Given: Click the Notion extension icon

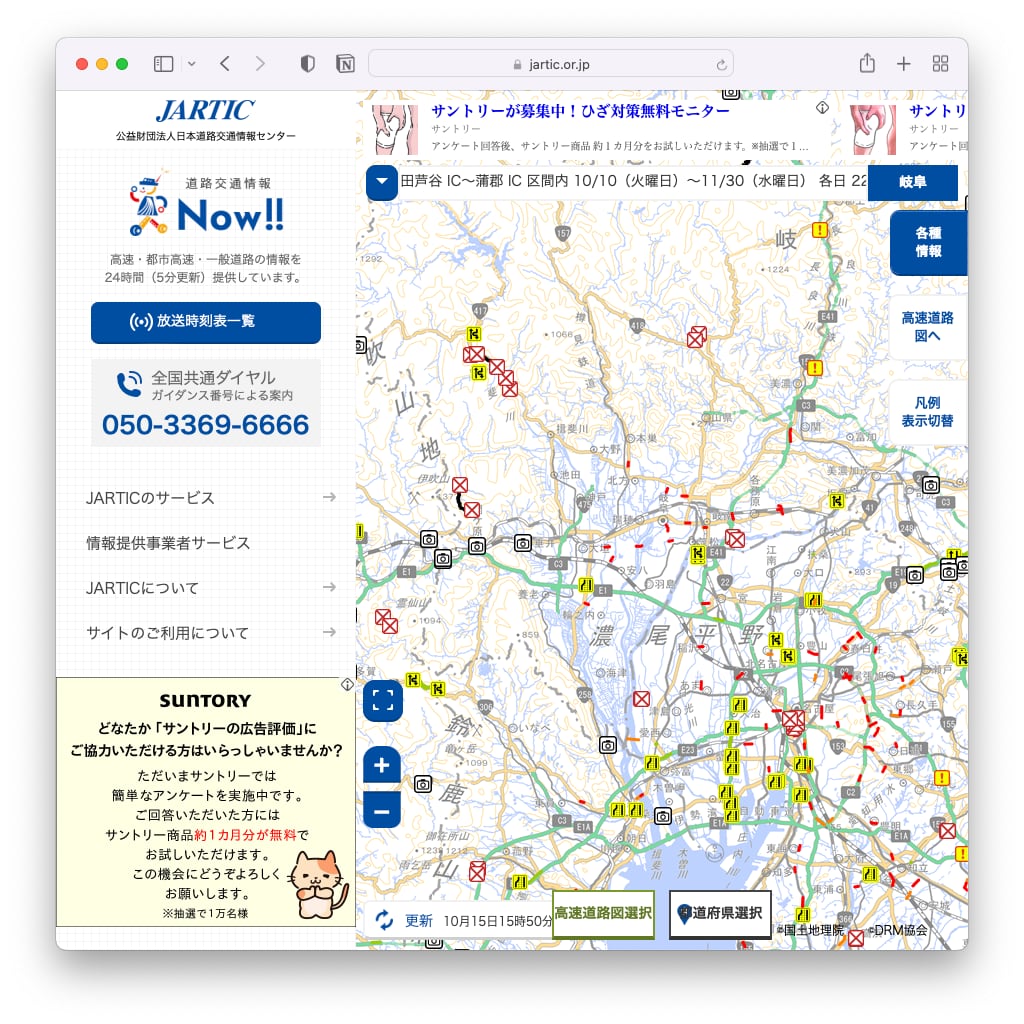Looking at the screenshot, I should pyautogui.click(x=345, y=64).
